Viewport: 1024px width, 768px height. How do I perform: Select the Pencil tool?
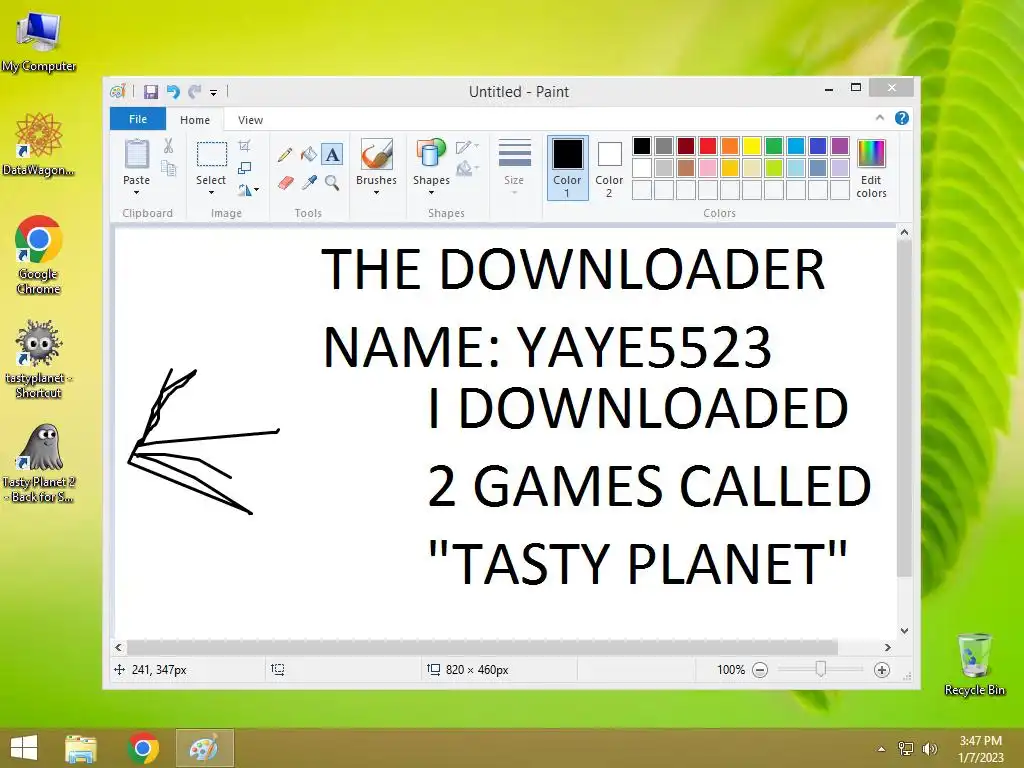tap(285, 155)
